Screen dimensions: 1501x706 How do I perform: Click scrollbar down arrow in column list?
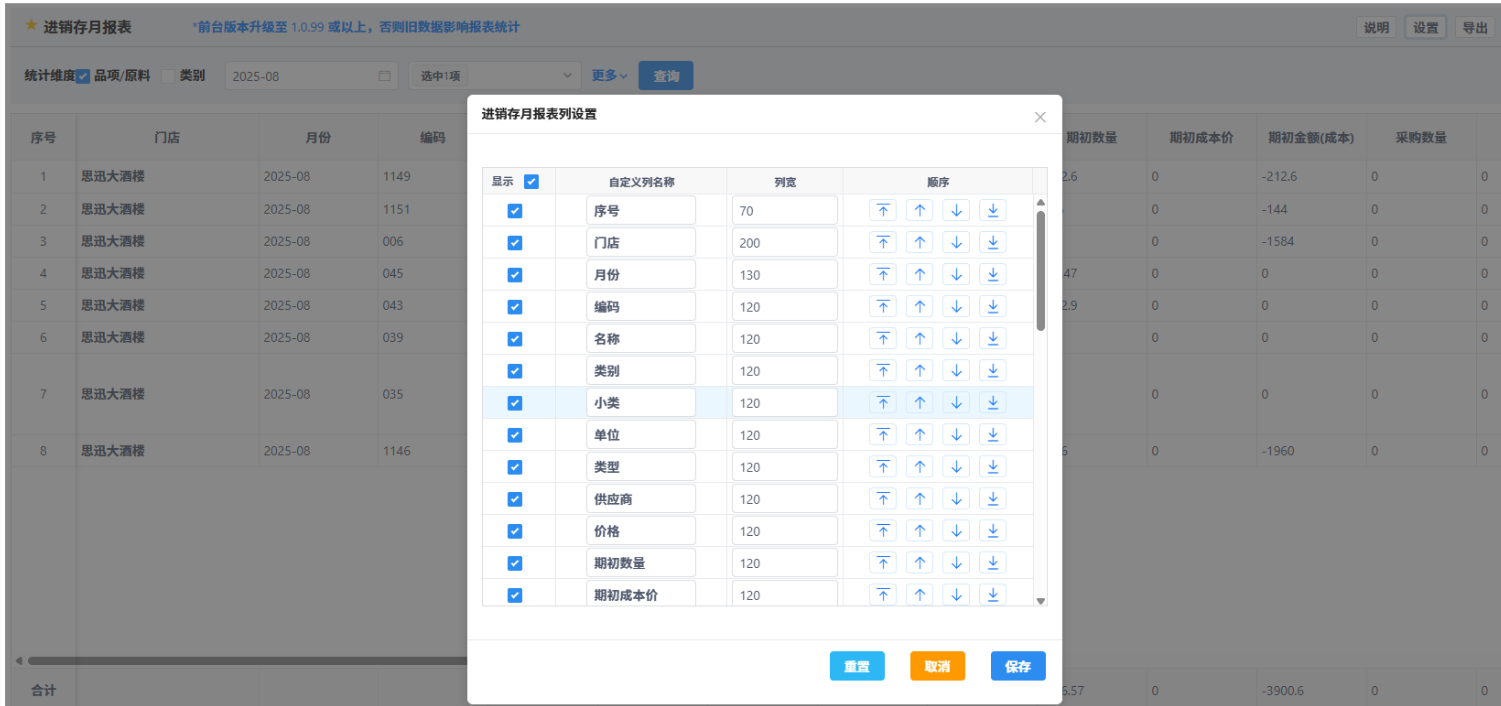1040,601
